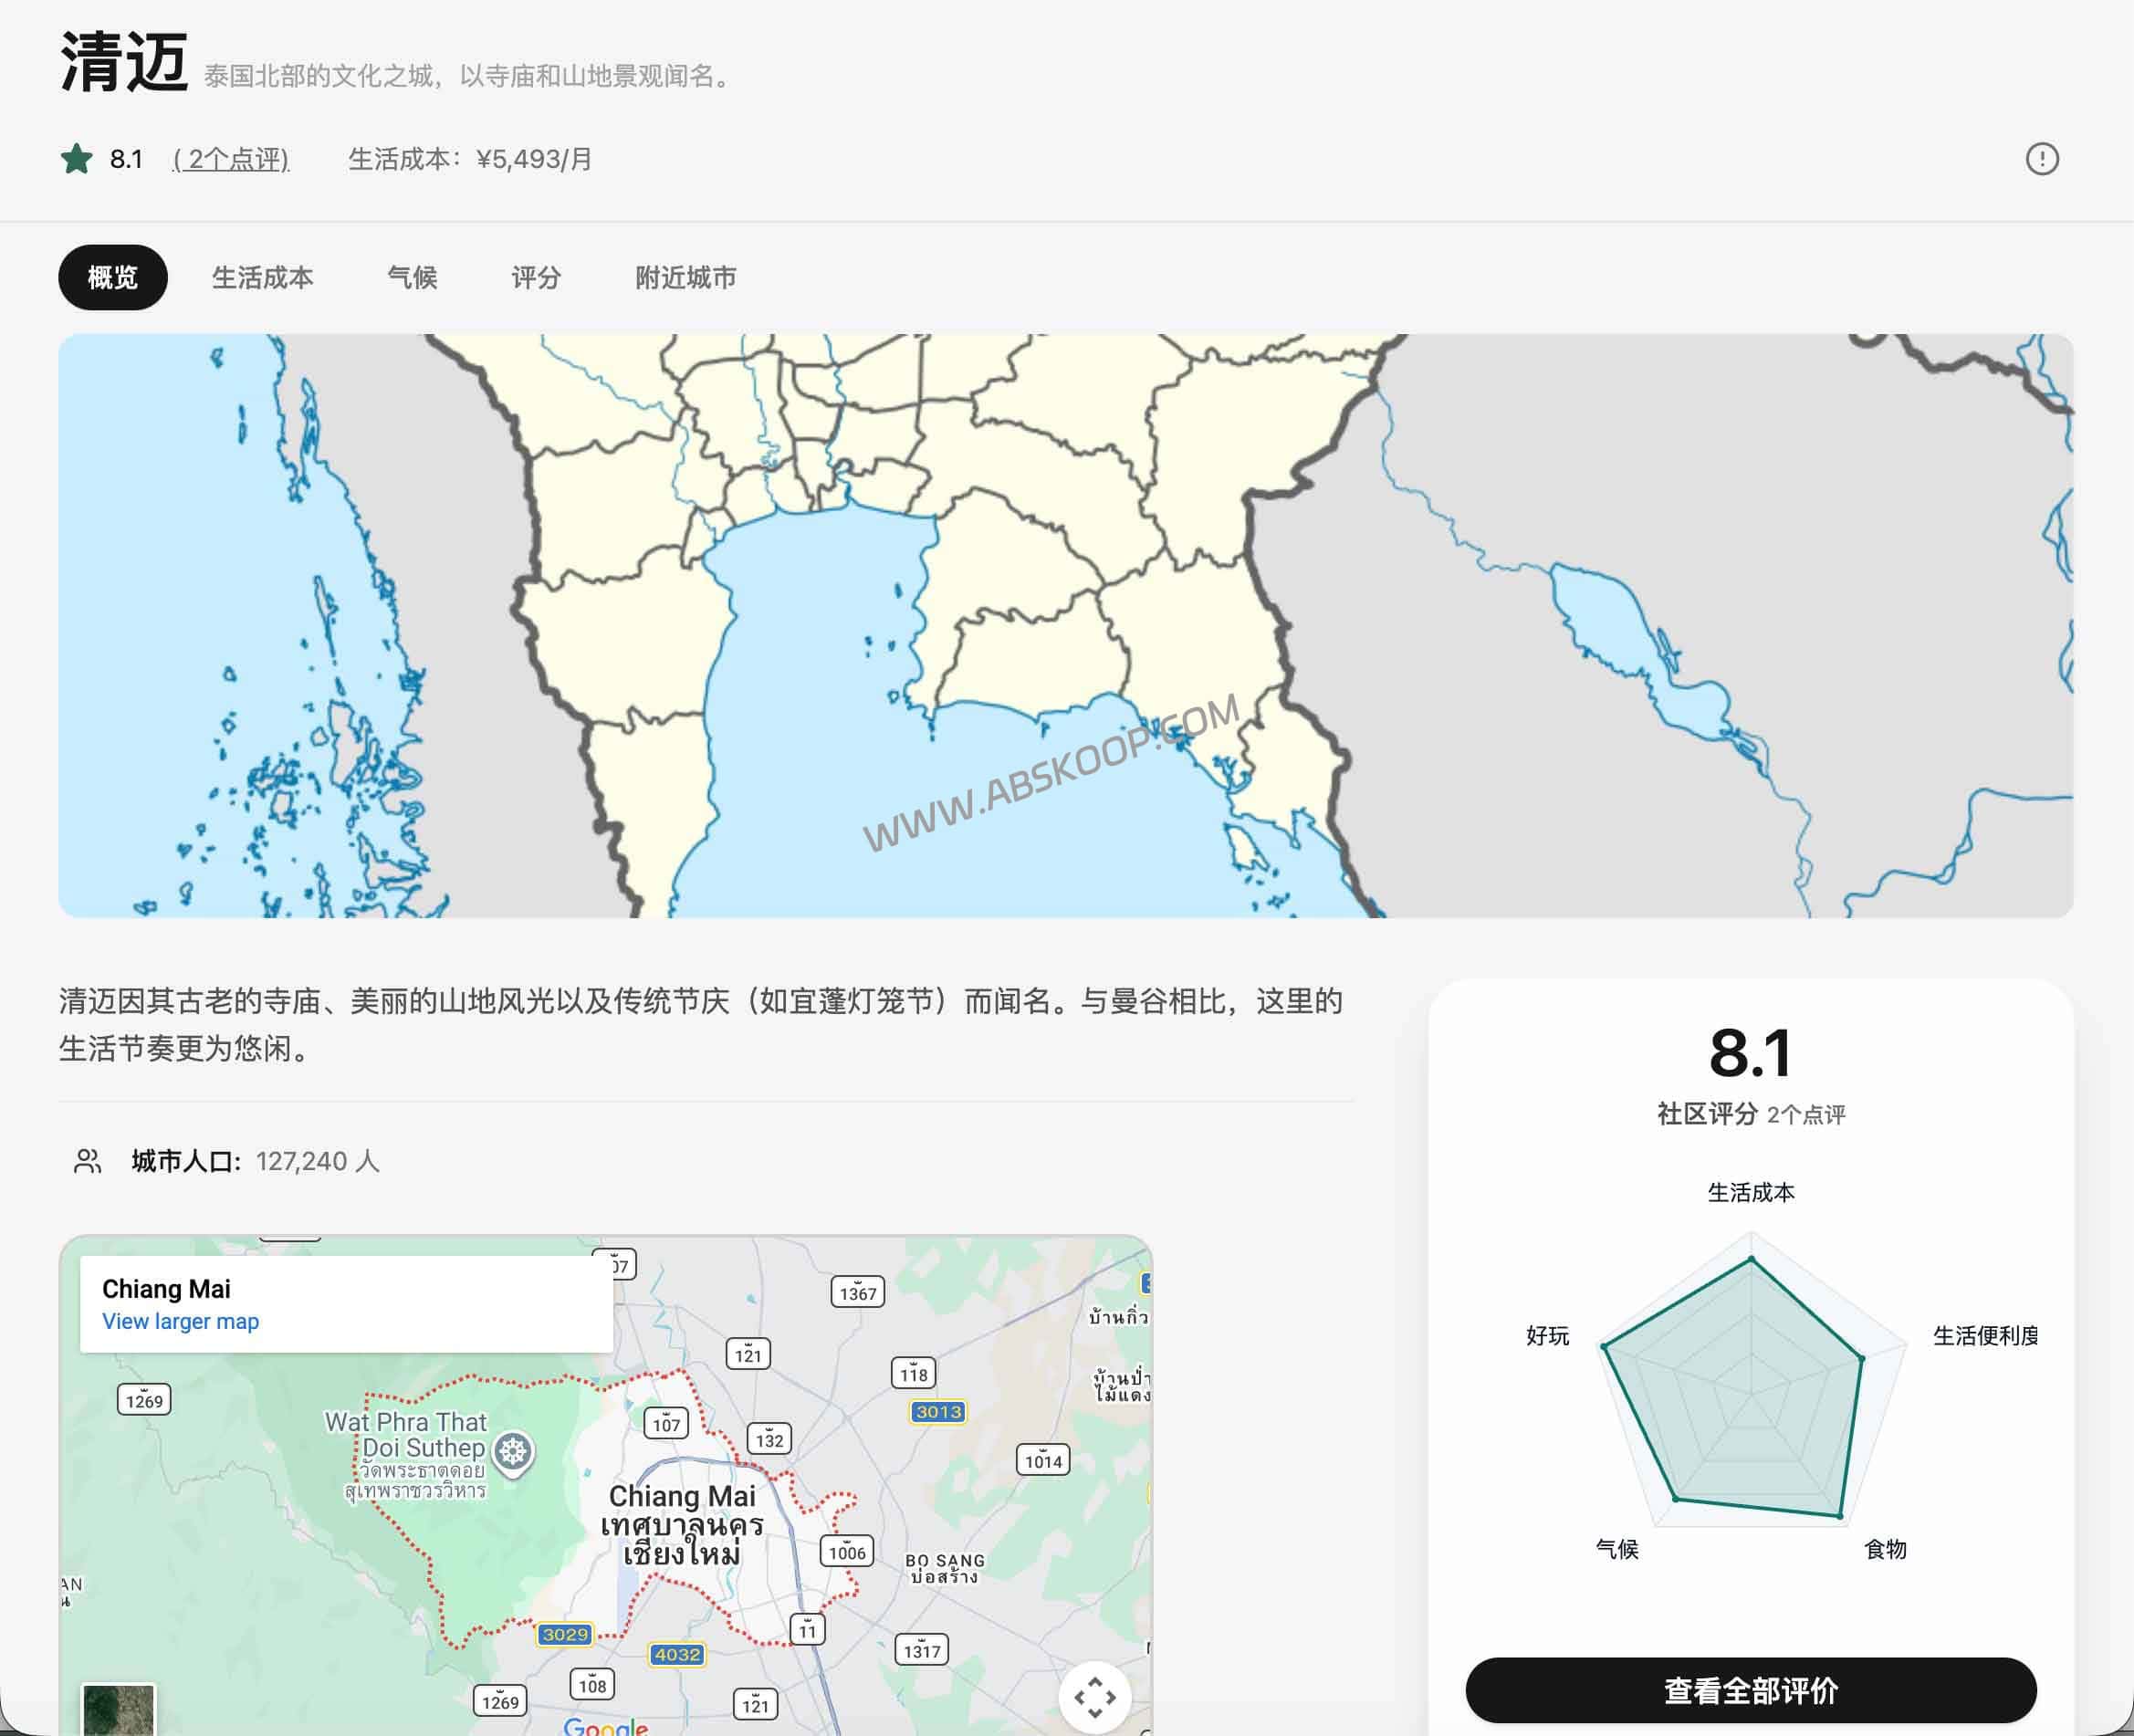Select the 概览 tab
The image size is (2134, 1736).
[112, 278]
